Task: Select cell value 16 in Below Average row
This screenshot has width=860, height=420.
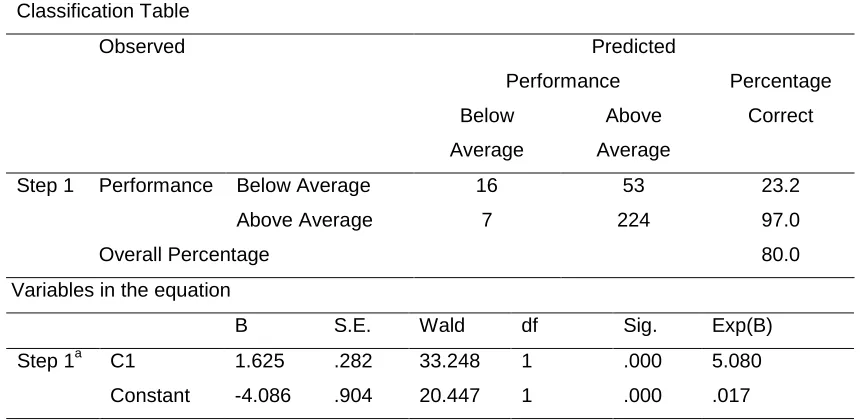Action: (x=487, y=186)
